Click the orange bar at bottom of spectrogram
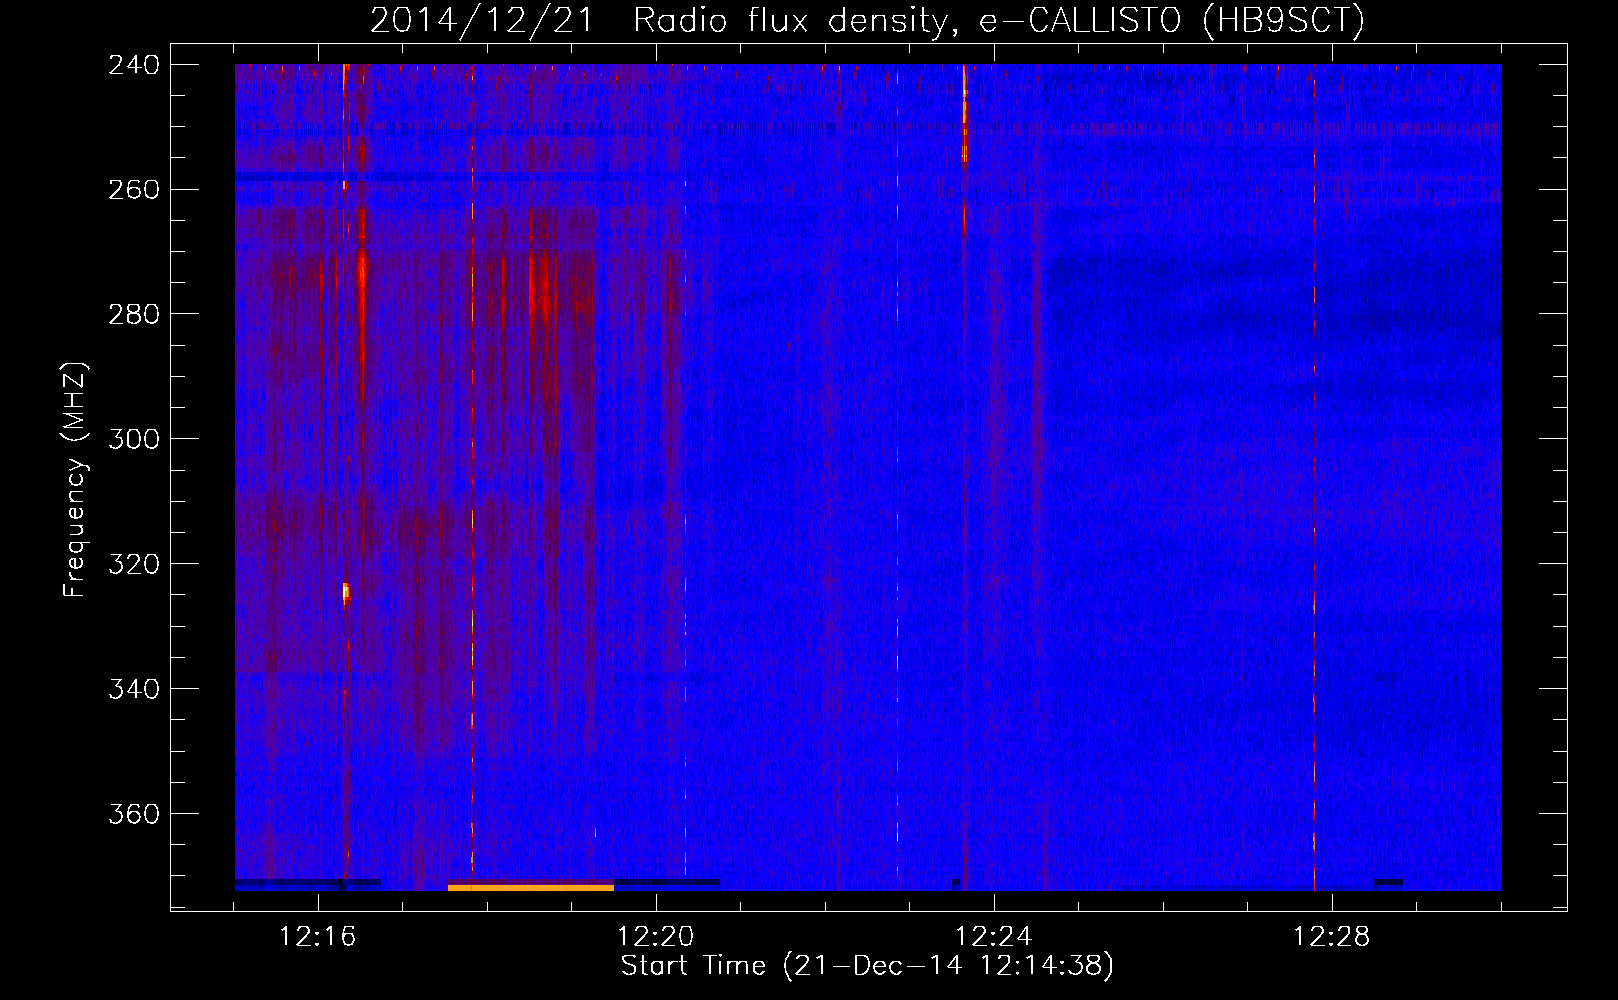Screen dimensions: 1618x1000 (530, 887)
